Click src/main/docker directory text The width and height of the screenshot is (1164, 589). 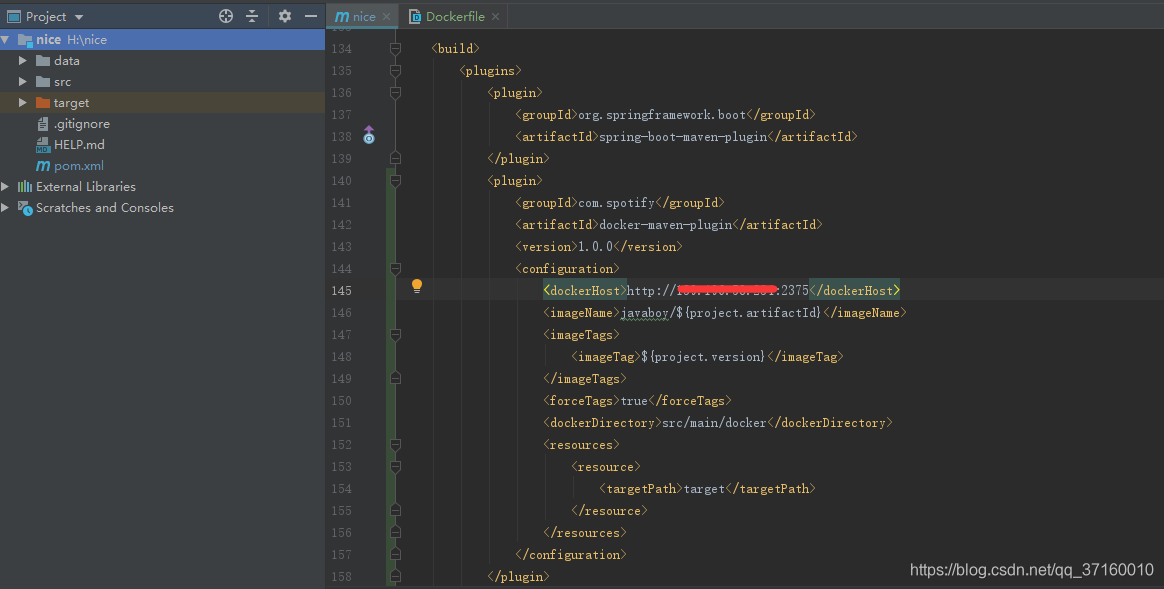coord(714,423)
